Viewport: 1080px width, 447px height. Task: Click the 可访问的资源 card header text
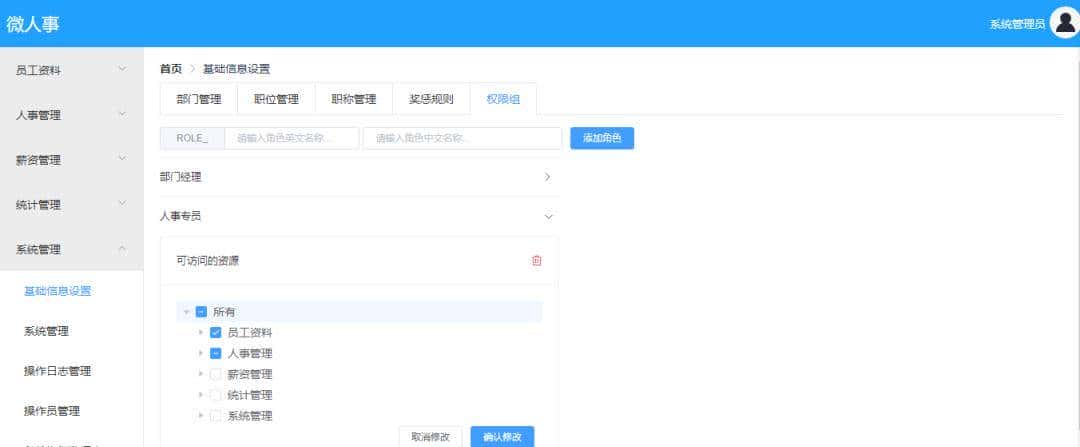tap(208, 261)
